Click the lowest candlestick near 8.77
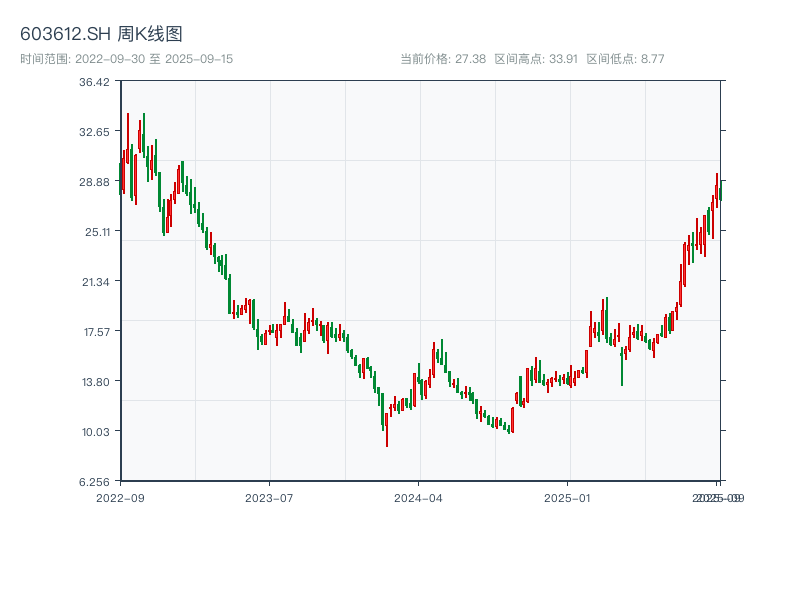This screenshot has width=800, height=600. tap(387, 430)
